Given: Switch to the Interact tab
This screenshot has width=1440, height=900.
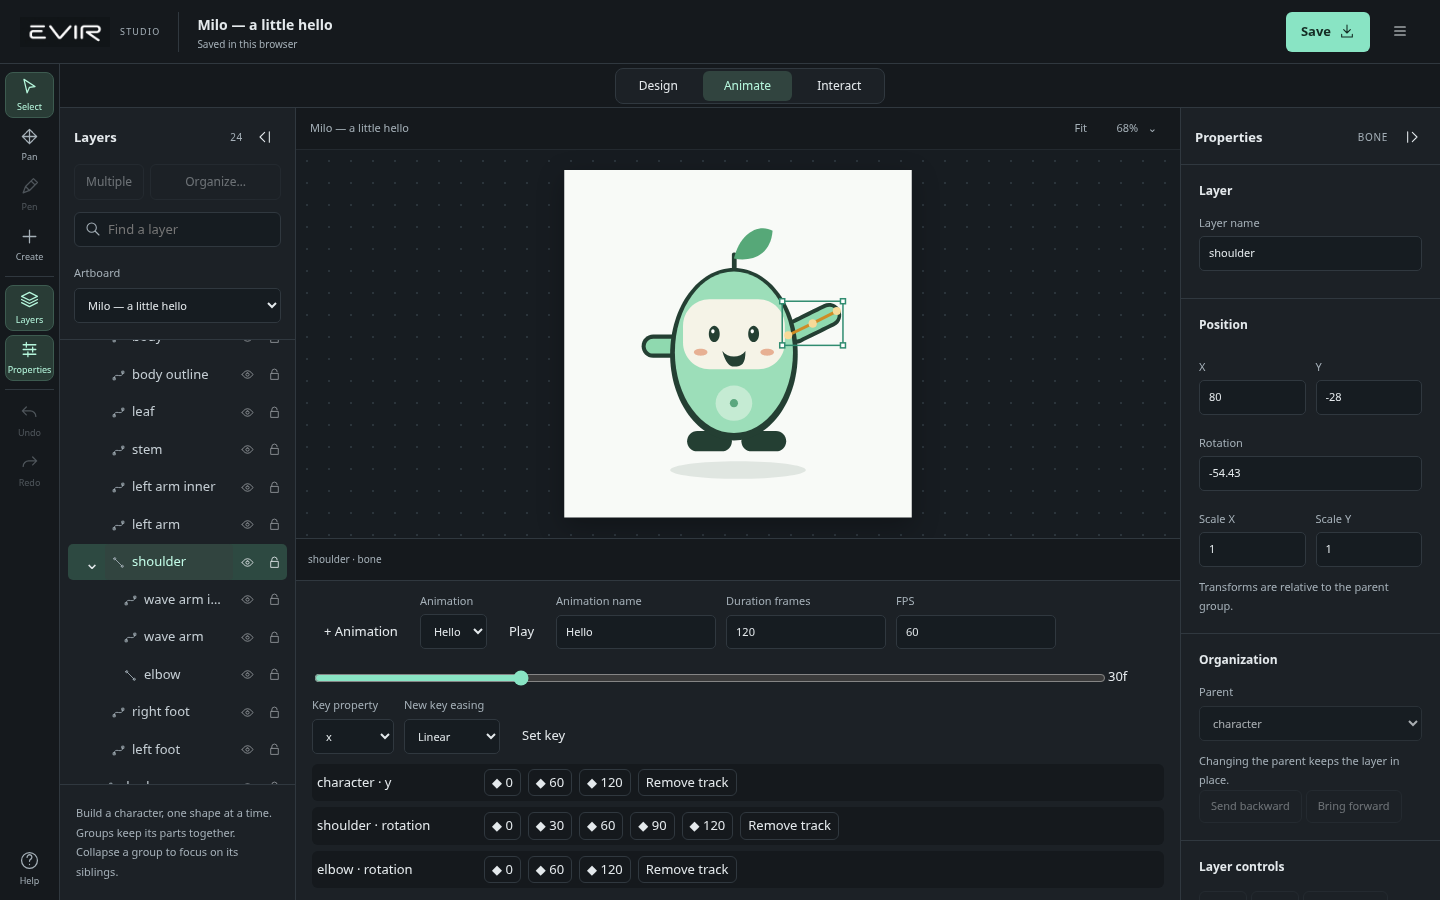Looking at the screenshot, I should point(839,86).
